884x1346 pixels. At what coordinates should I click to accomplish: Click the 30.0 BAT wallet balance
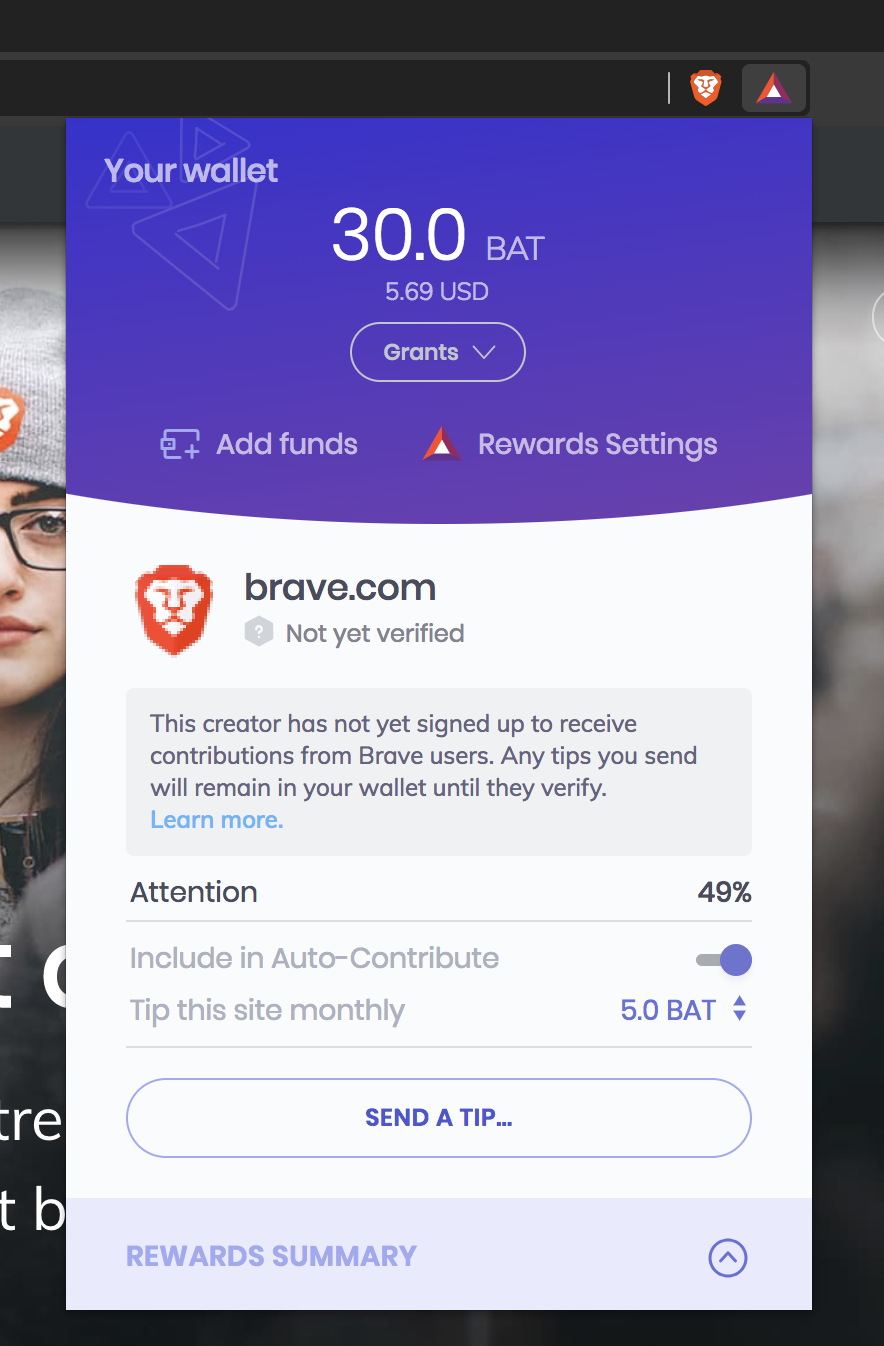(x=438, y=237)
